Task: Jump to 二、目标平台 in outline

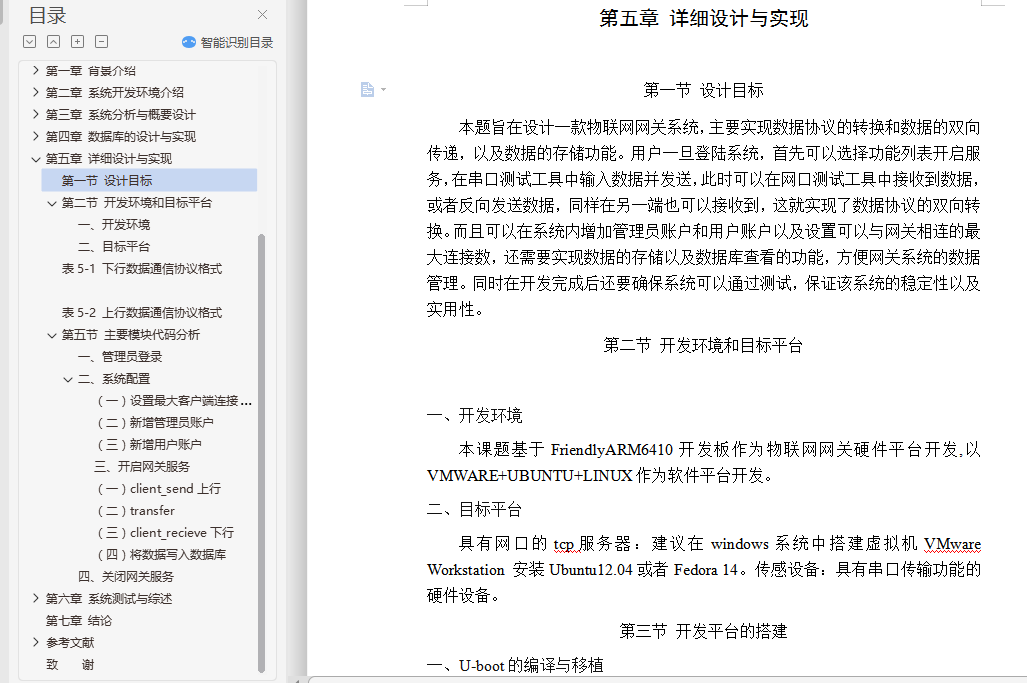Action: [x=114, y=247]
